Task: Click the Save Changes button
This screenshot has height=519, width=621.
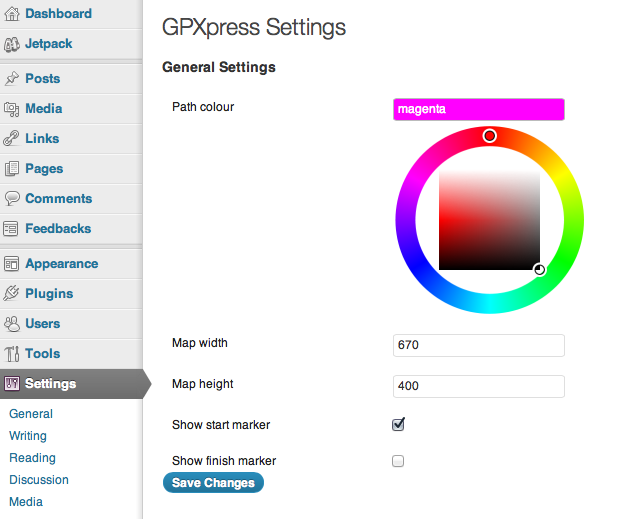Action: [x=213, y=483]
